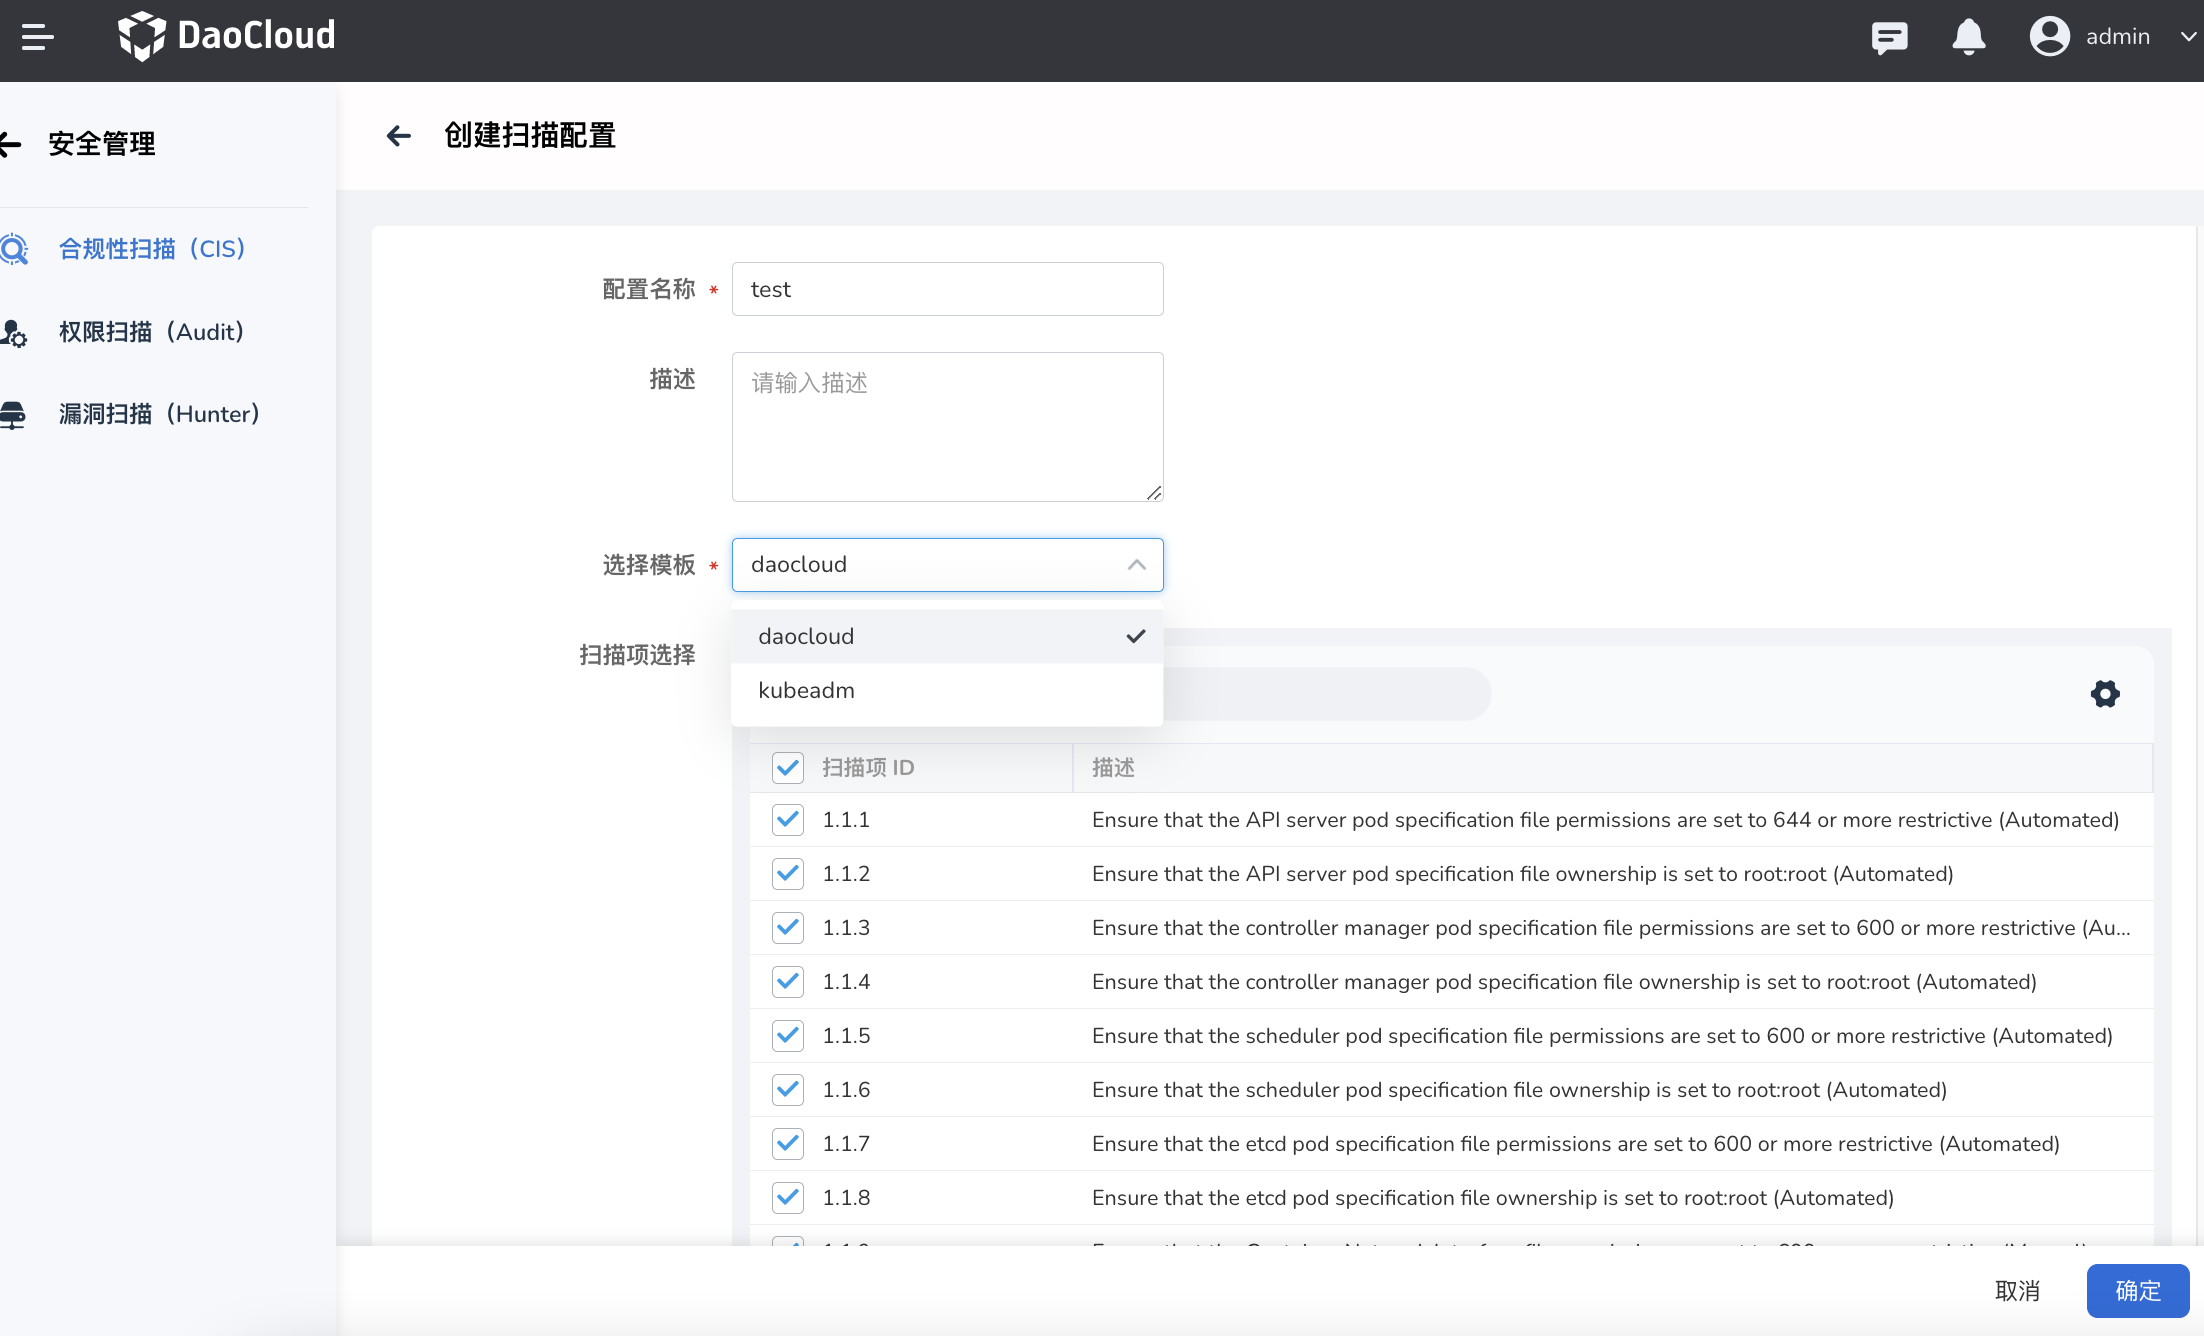Click the Audit user-gear icon

pos(14,333)
